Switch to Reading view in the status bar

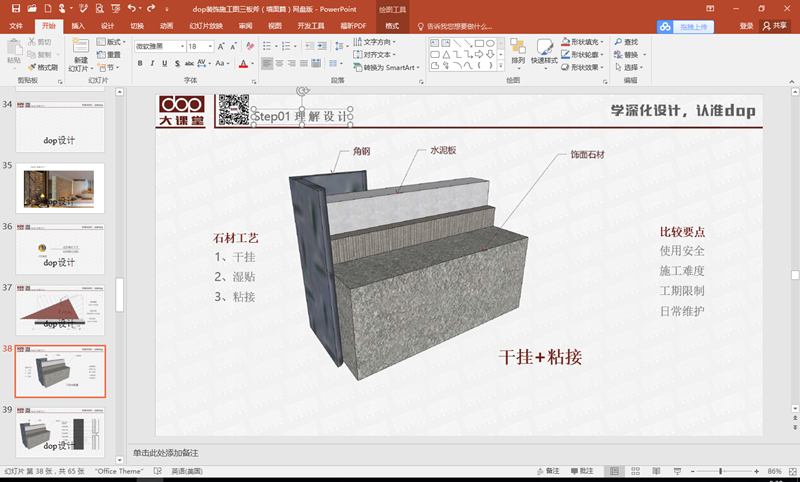pos(656,471)
